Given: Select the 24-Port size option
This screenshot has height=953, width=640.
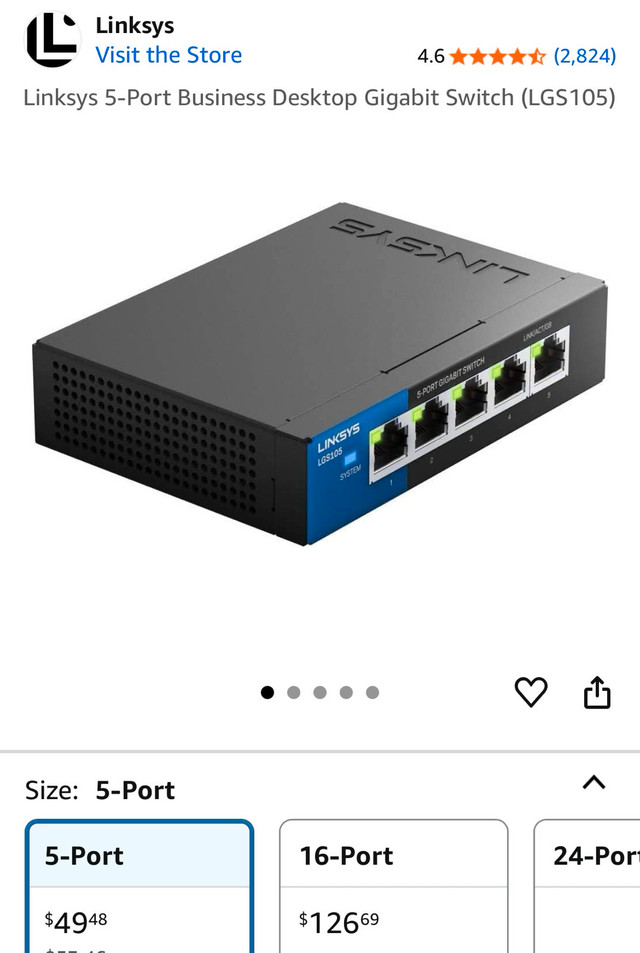Looking at the screenshot, I should 587,887.
